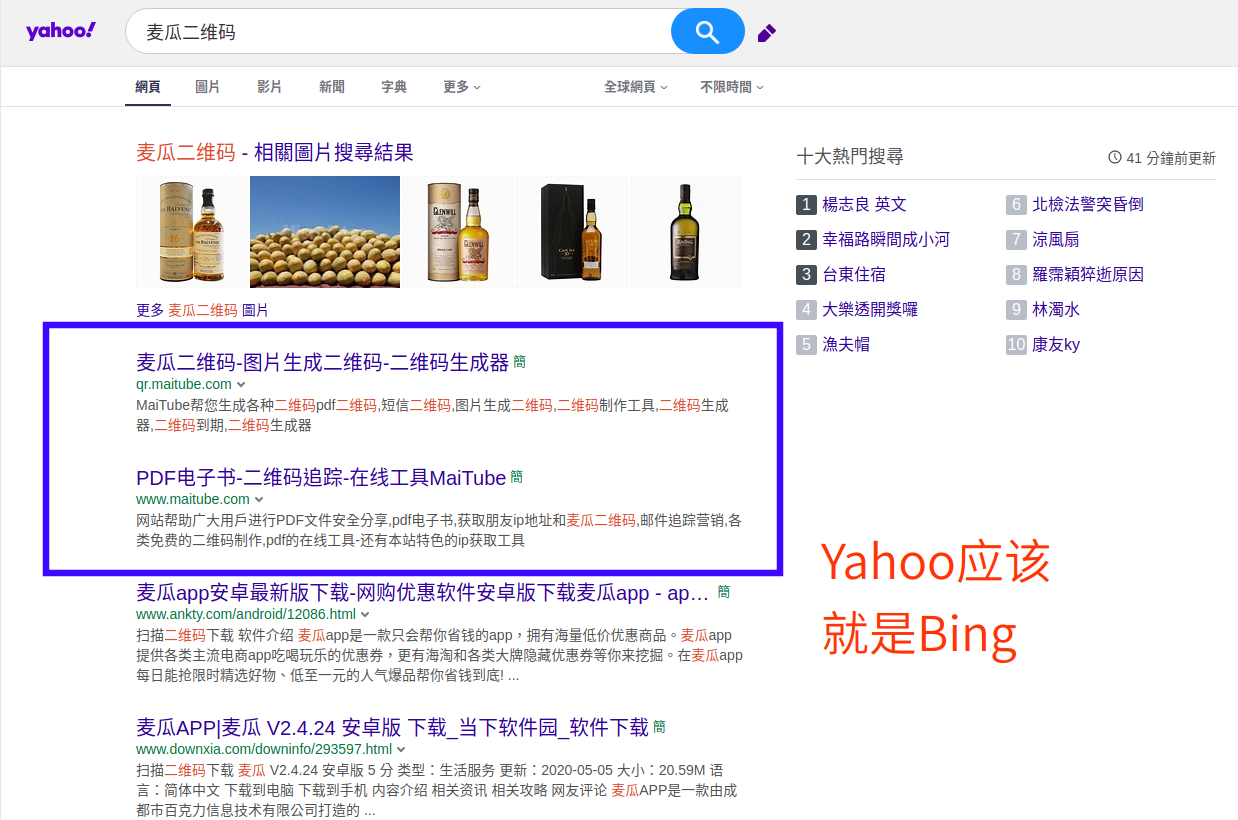Open the 新聞 tab
This screenshot has height=820, width=1238.
click(332, 87)
